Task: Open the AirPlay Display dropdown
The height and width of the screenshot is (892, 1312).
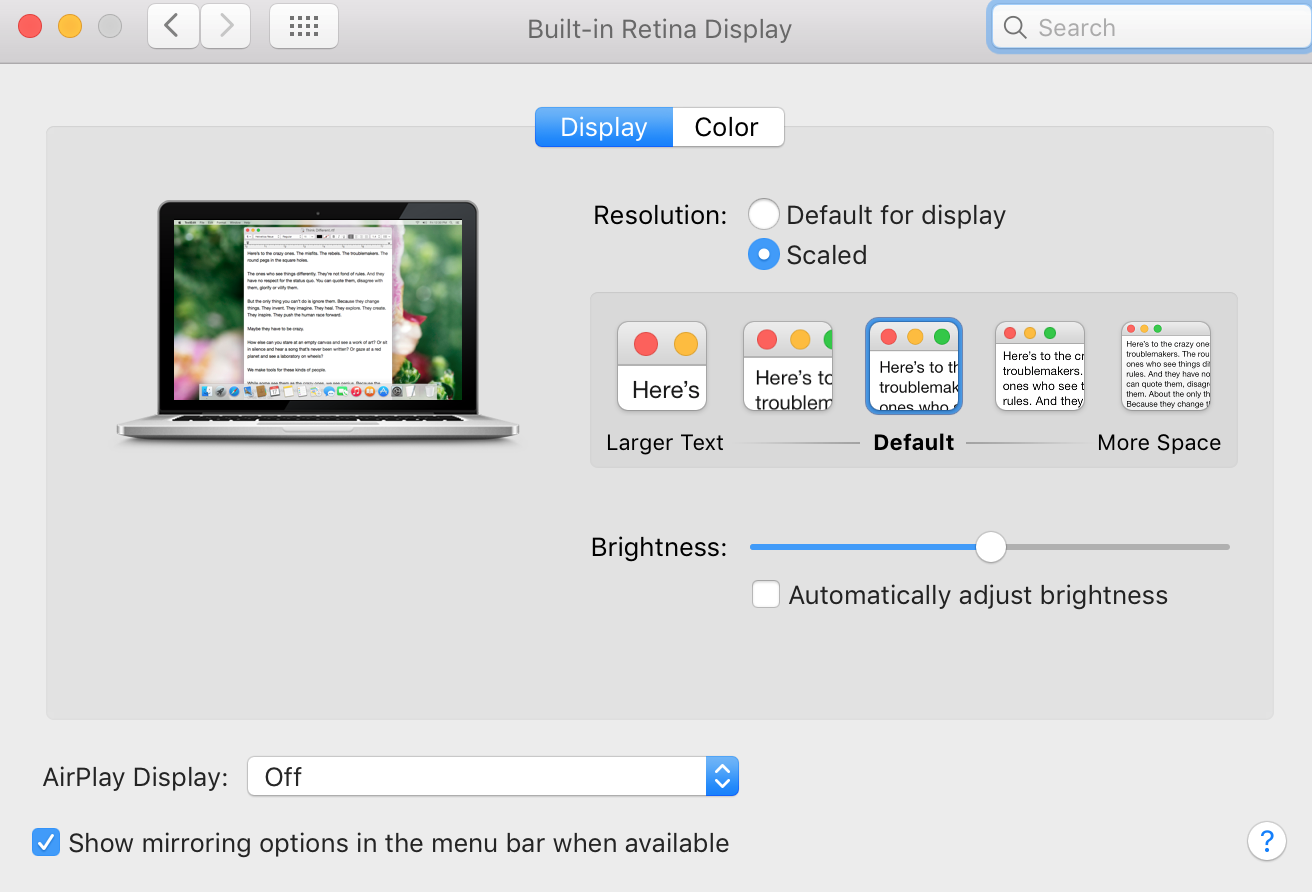Action: coord(493,776)
